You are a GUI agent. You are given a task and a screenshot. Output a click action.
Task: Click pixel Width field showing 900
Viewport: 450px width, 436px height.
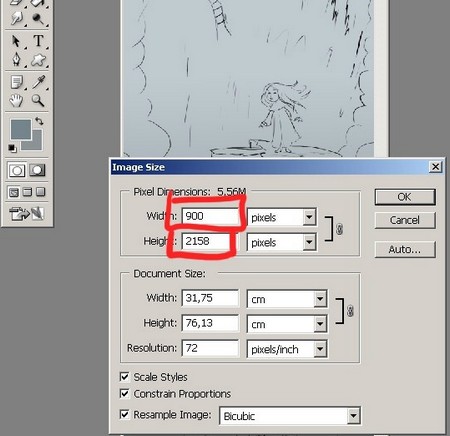click(x=210, y=216)
